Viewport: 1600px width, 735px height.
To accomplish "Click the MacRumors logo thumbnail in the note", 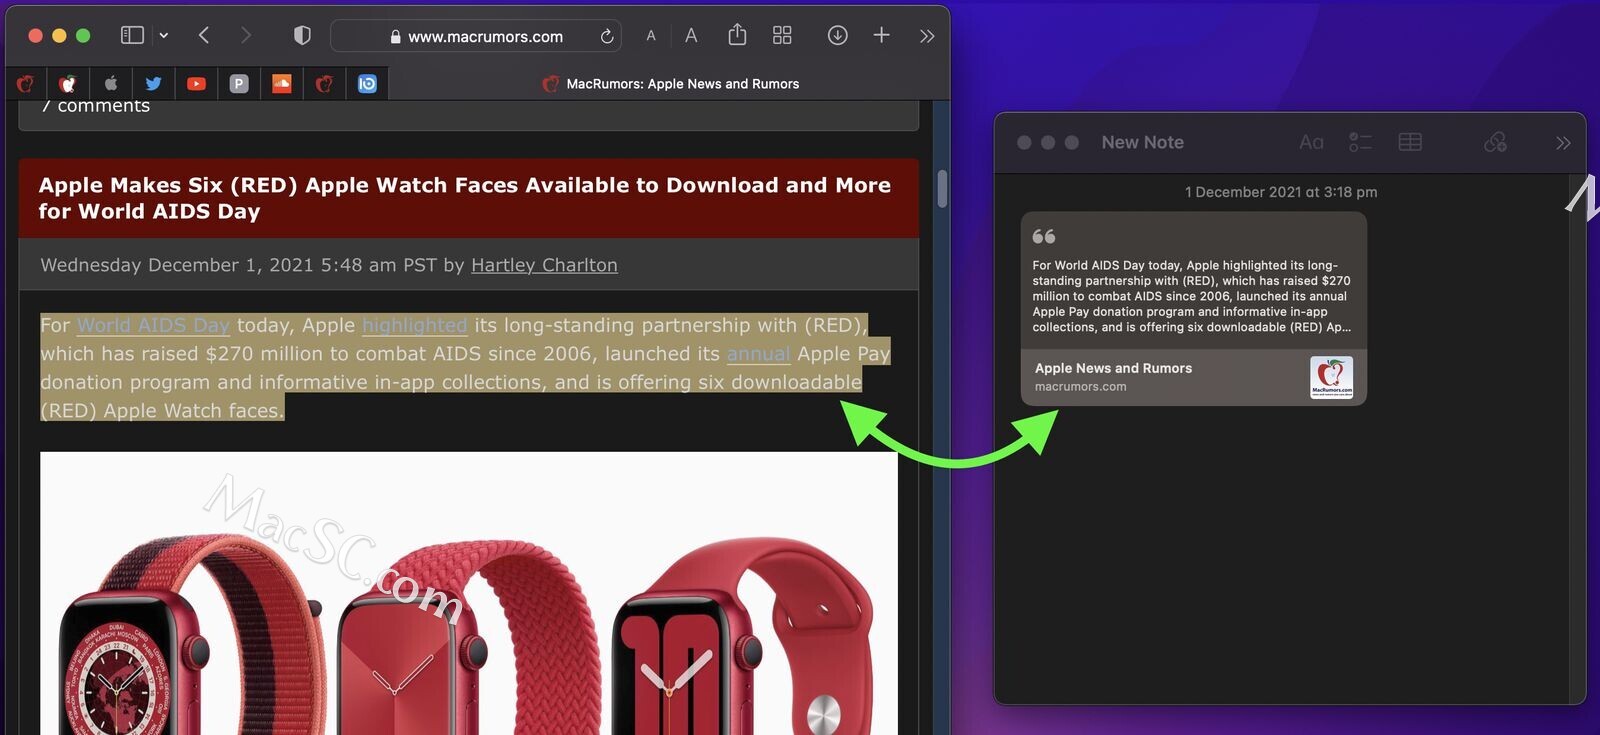I will 1331,377.
